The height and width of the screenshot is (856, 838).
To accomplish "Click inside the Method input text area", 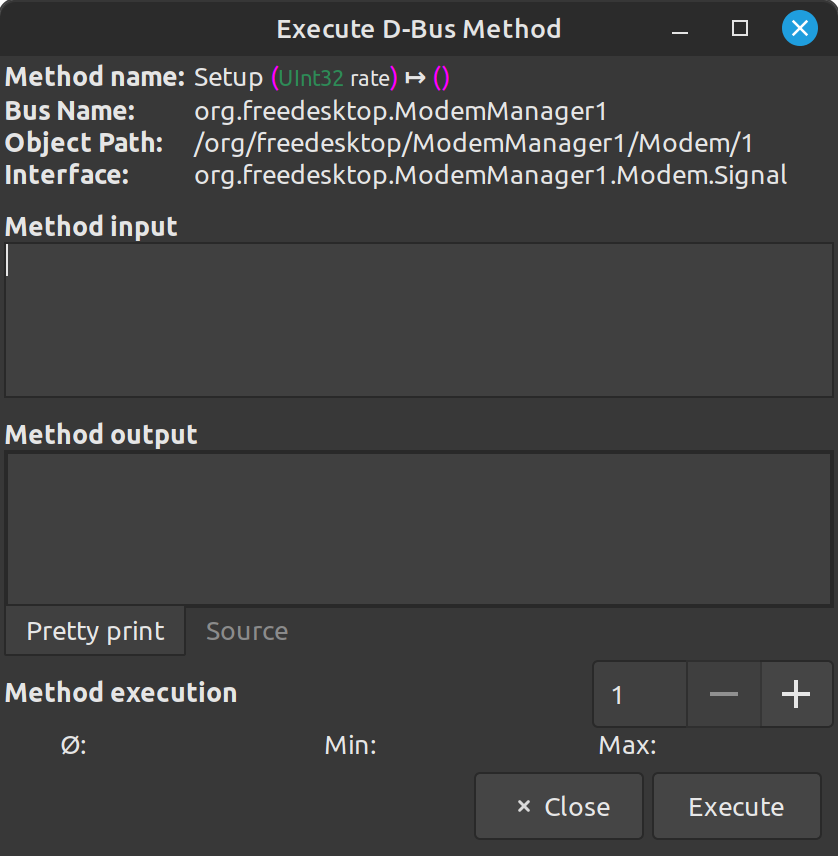I will pyautogui.click(x=420, y=318).
